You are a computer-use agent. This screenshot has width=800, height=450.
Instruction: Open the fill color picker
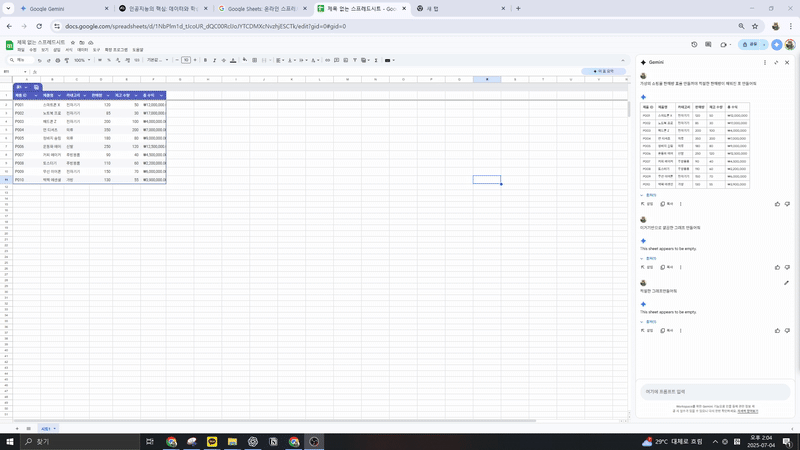click(245, 60)
